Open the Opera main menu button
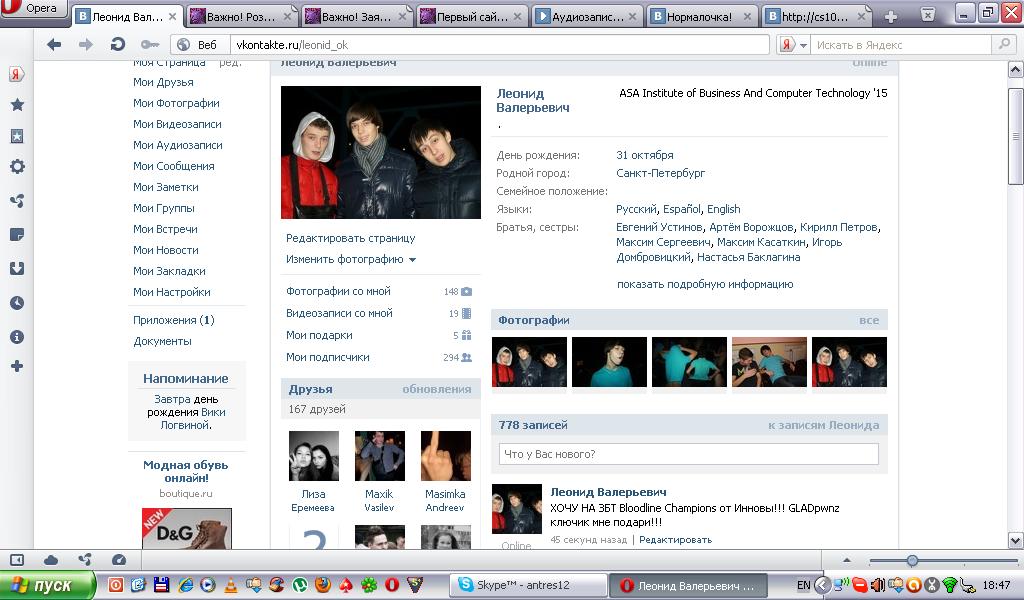This screenshot has width=1024, height=600. [x=34, y=10]
